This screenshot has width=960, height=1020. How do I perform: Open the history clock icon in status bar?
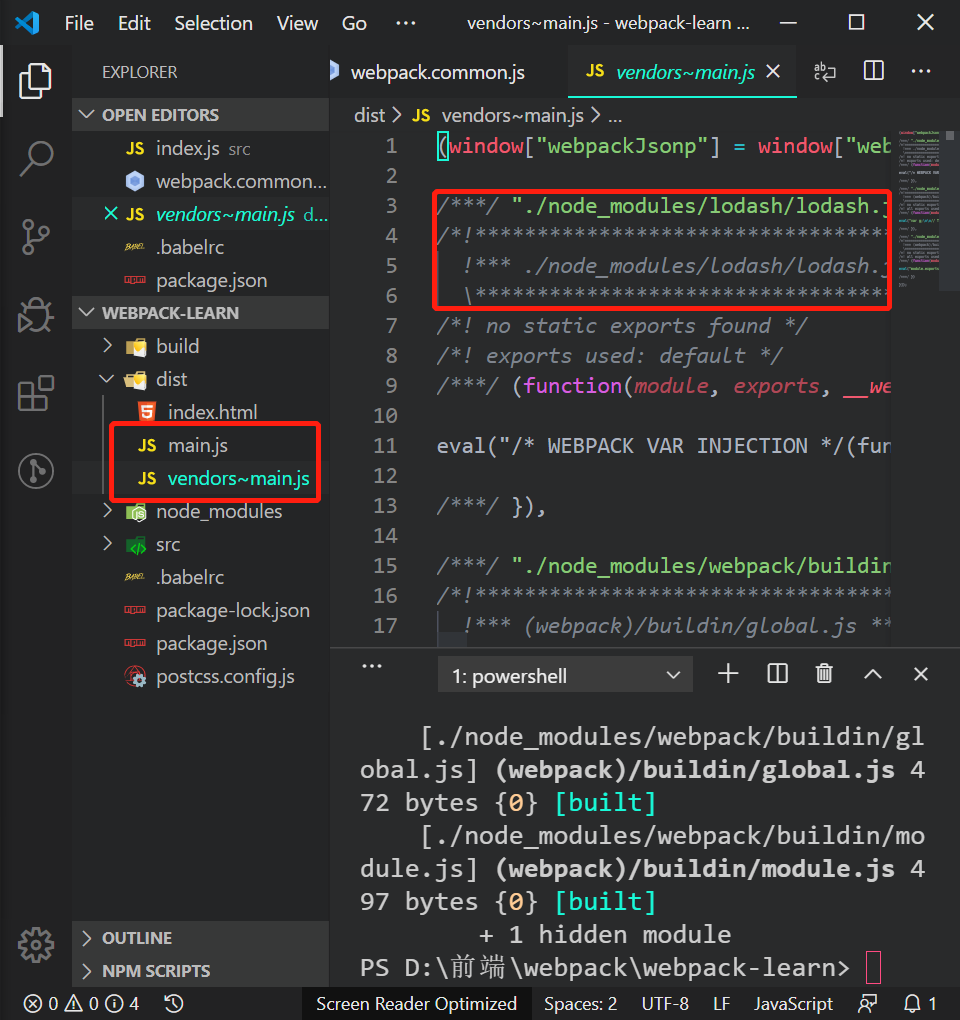(x=174, y=1004)
